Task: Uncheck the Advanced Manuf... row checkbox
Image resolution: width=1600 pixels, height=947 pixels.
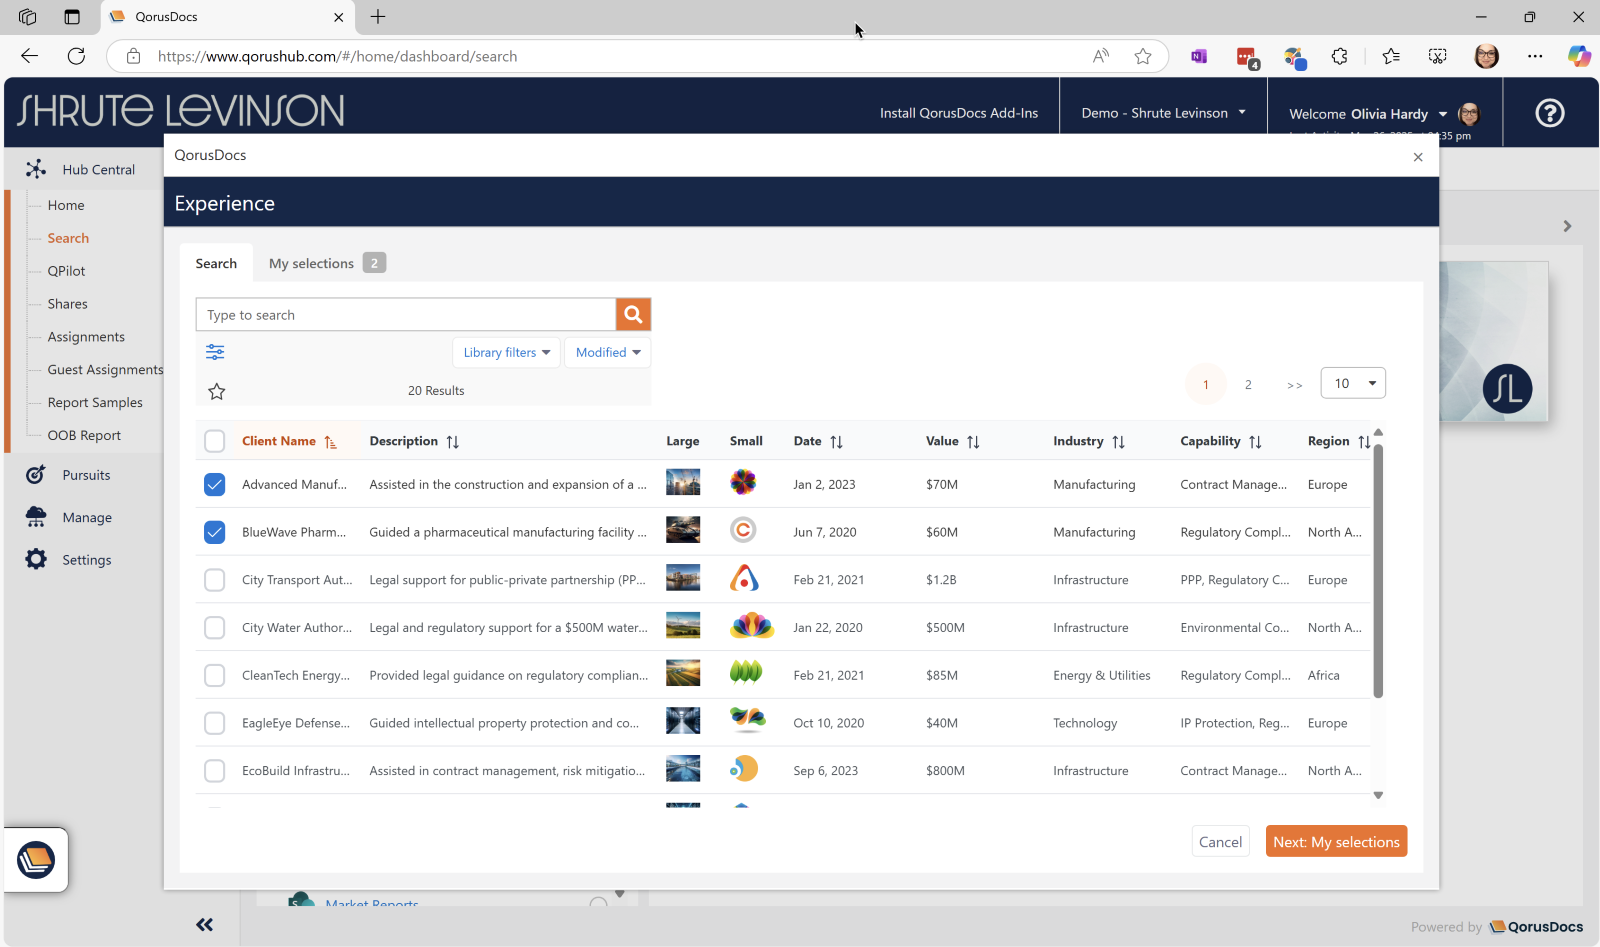Action: [x=215, y=485]
